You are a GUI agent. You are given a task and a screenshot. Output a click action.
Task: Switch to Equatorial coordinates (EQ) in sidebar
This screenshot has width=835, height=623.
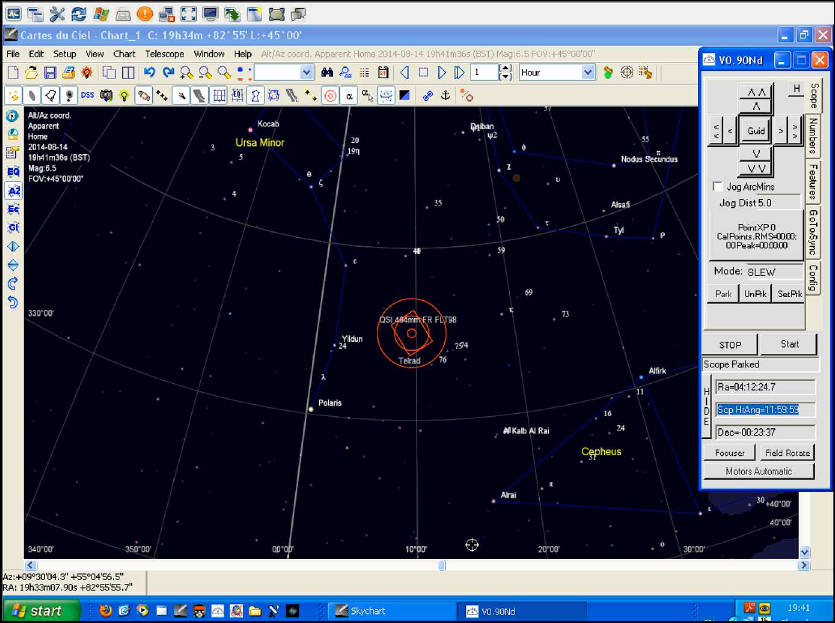pos(13,172)
